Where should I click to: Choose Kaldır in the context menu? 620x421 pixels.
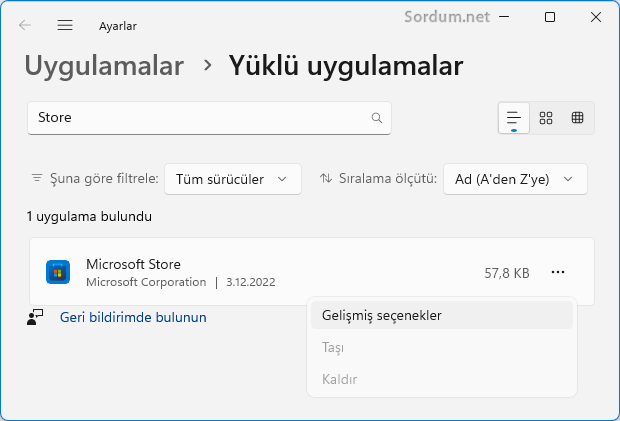tap(442, 379)
